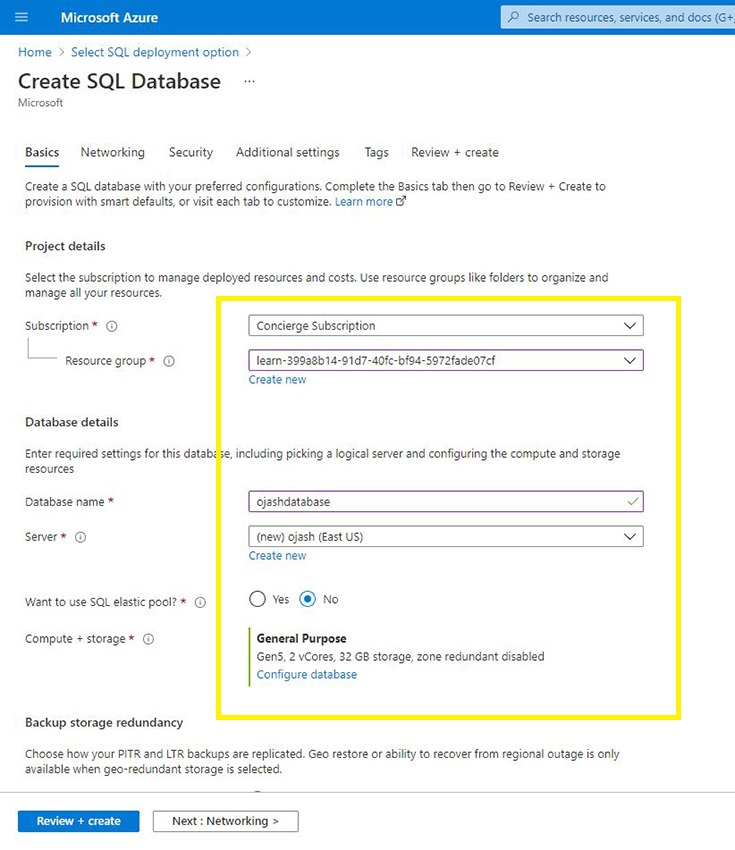Click the Azure search box
This screenshot has width=735, height=850.
pos(618,17)
